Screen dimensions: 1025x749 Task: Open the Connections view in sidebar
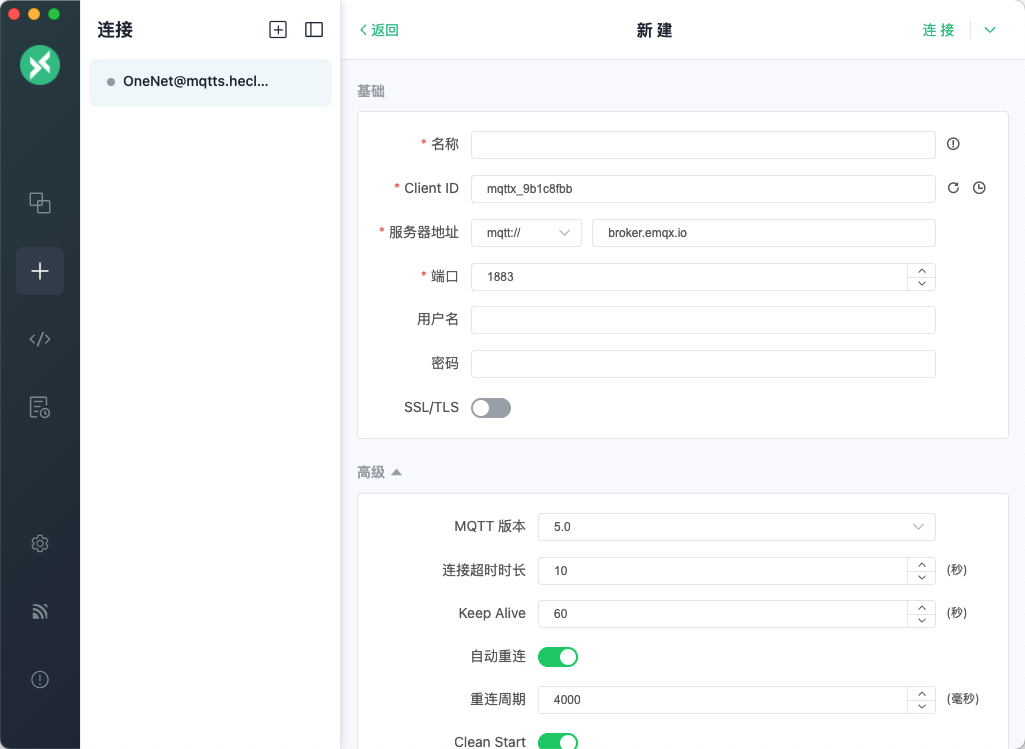[x=40, y=203]
